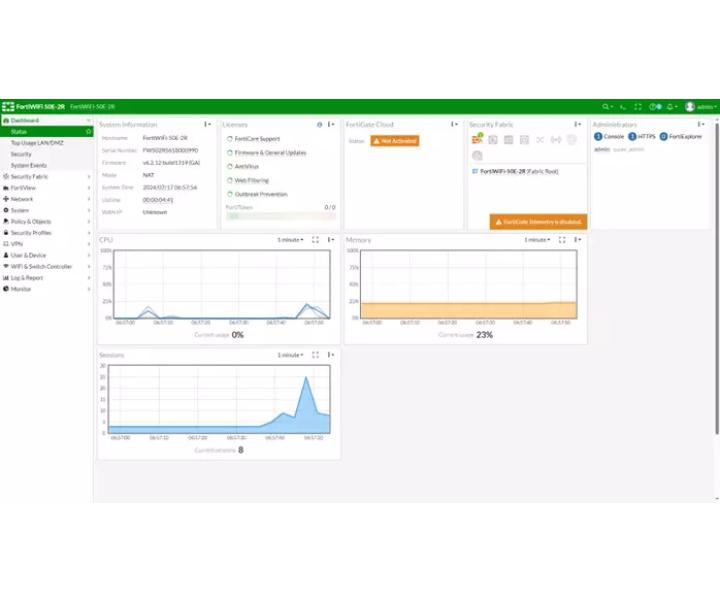Click fourth Security Fabric device icon
The width and height of the screenshot is (720, 600).
point(524,140)
